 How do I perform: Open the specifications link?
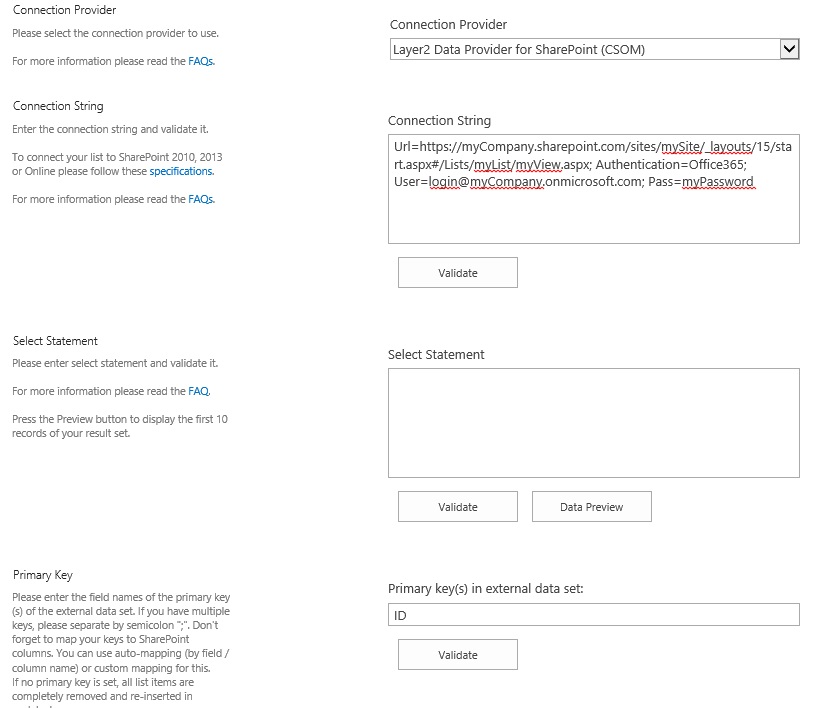tap(181, 171)
